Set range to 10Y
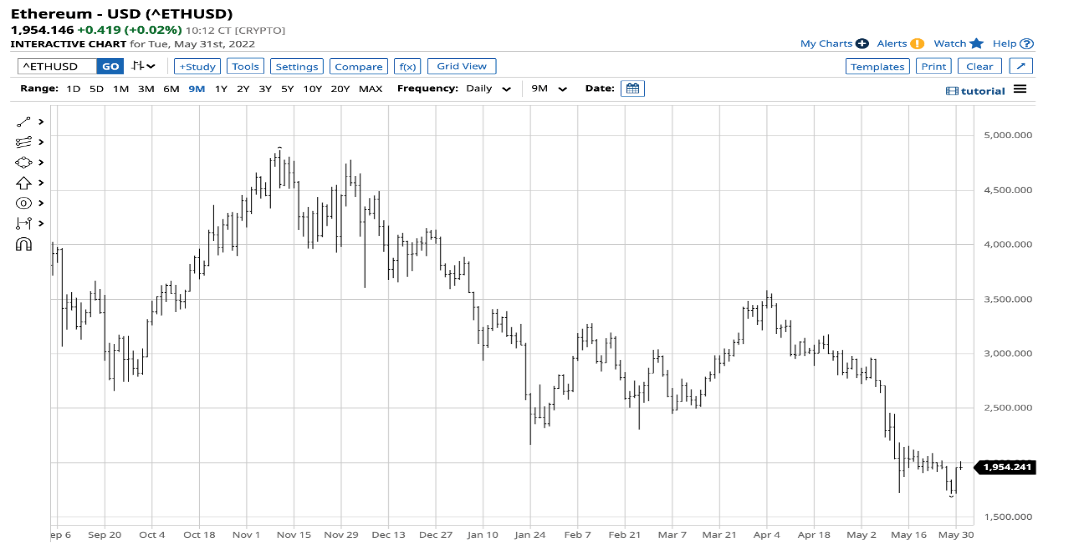The height and width of the screenshot is (555, 1084). (x=312, y=89)
